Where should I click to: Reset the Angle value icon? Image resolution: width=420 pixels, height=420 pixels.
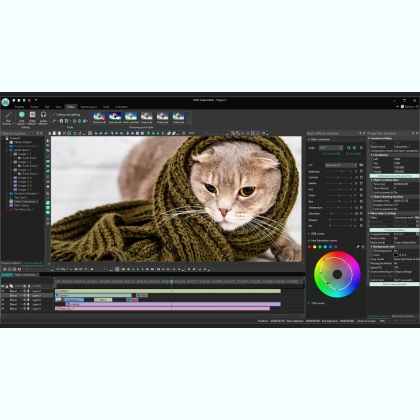[361, 148]
